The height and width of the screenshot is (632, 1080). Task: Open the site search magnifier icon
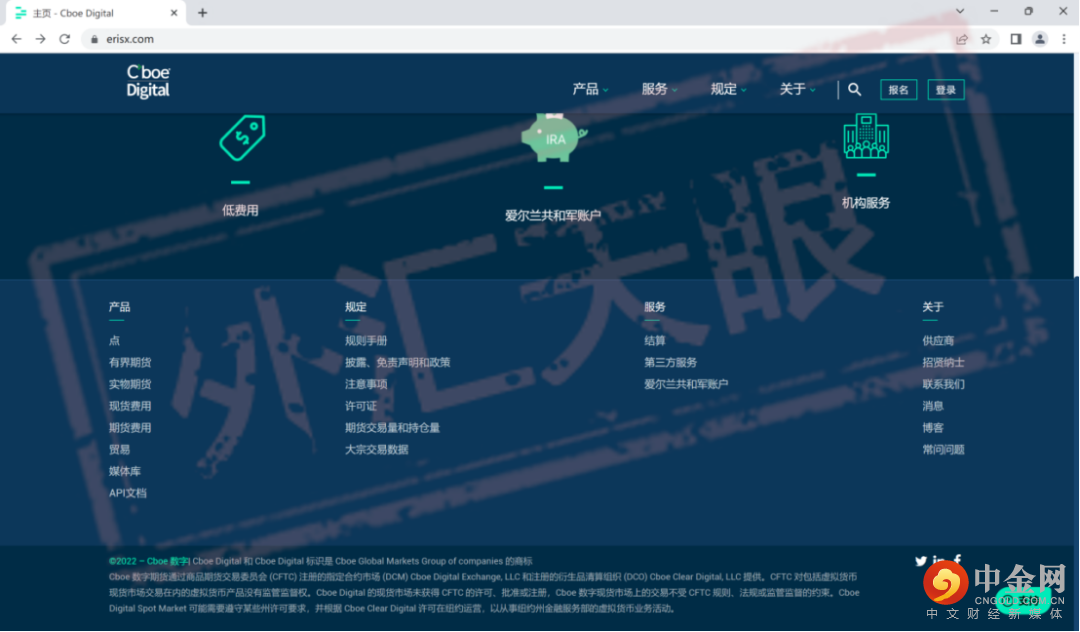click(x=854, y=89)
